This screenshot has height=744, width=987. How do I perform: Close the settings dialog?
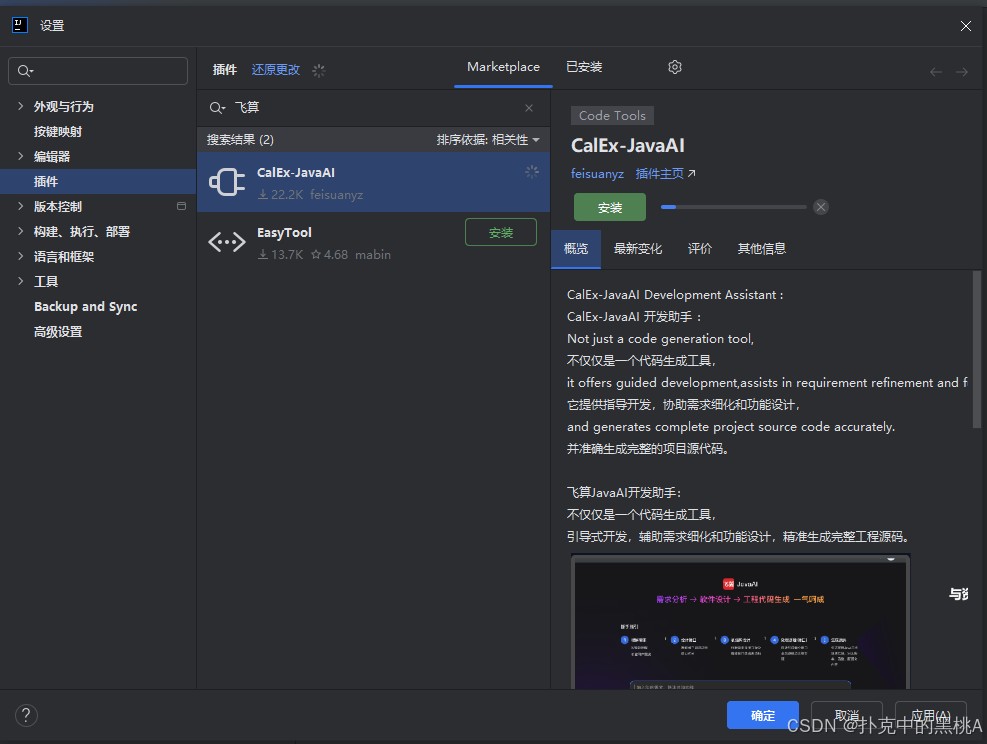[966, 26]
